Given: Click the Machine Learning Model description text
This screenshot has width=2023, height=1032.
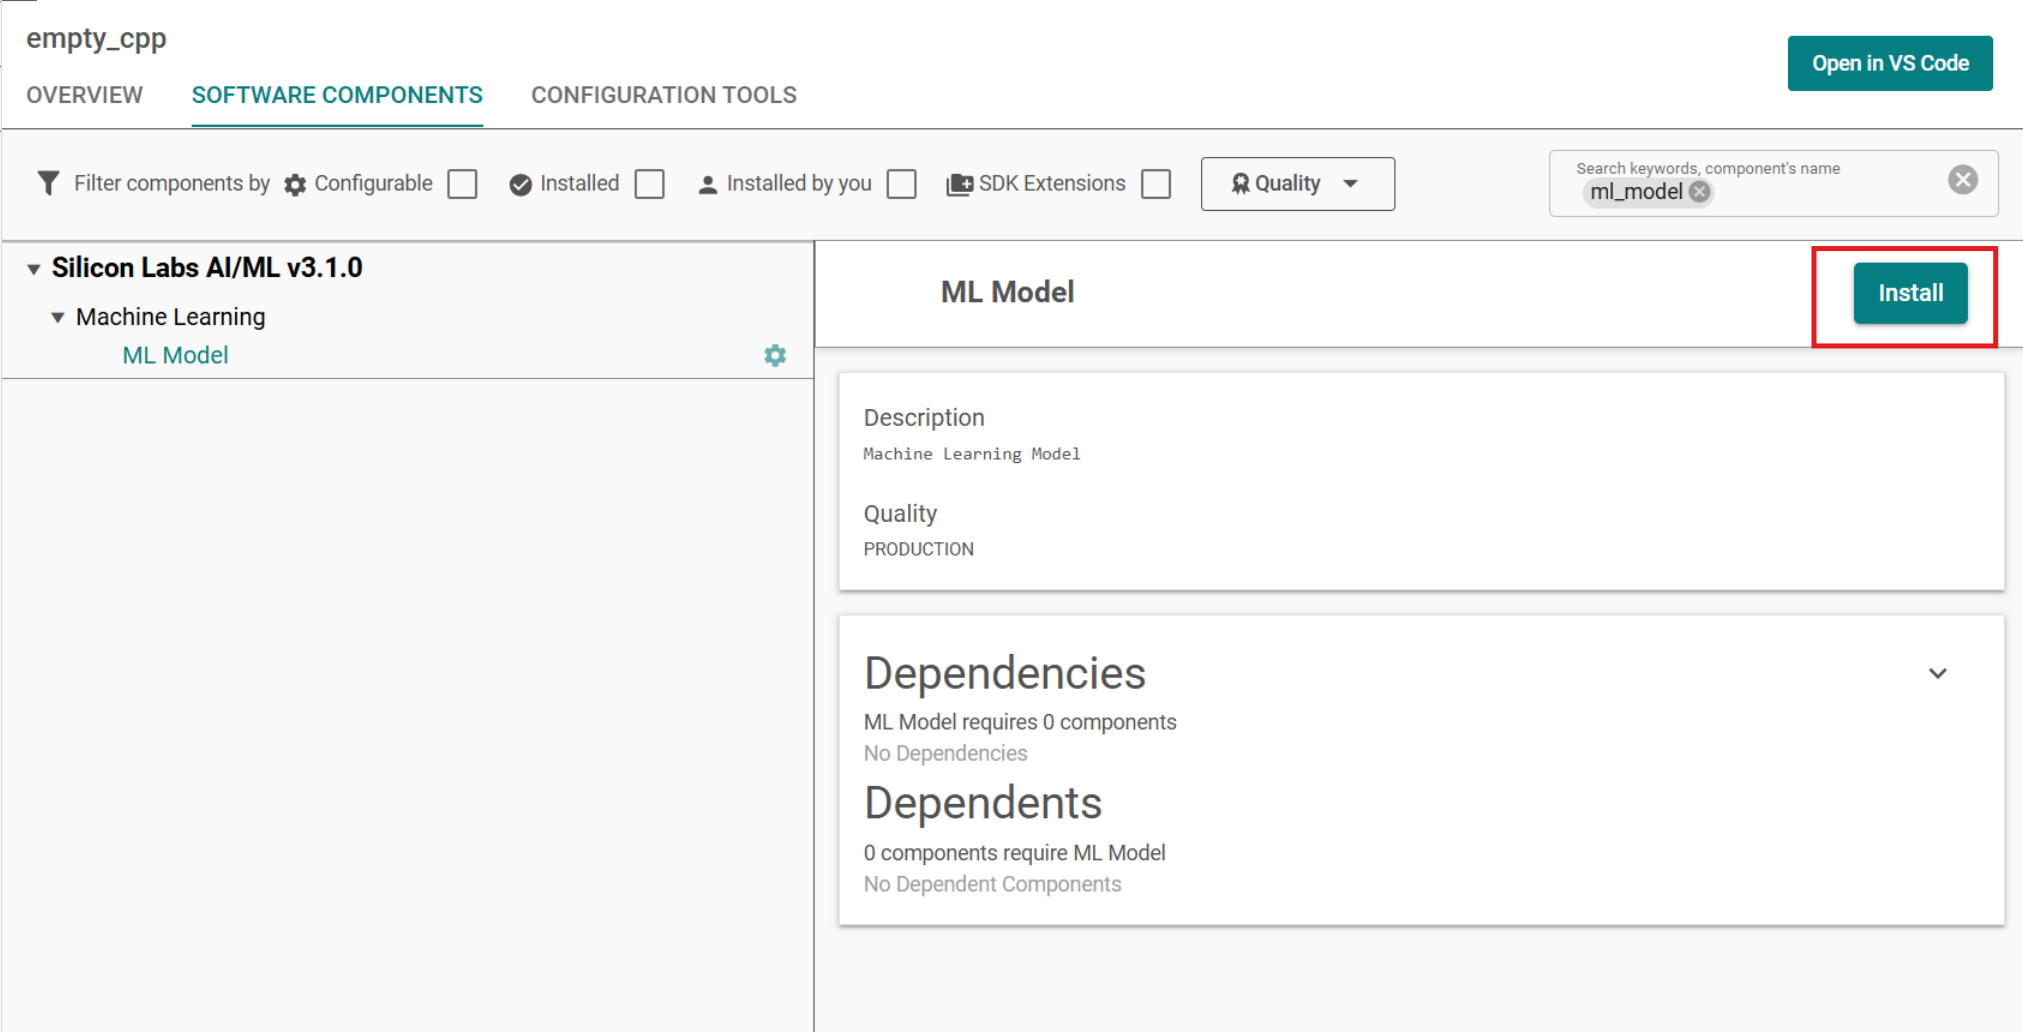Looking at the screenshot, I should click(972, 454).
